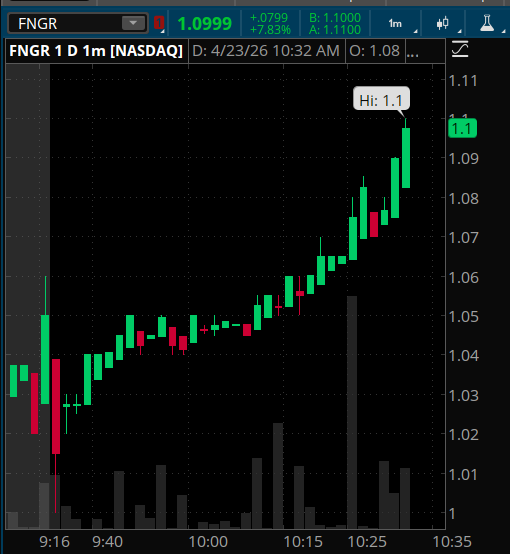The width and height of the screenshot is (510, 554).
Task: Open the drawing tools icon beside the chart header
Action: [460, 49]
